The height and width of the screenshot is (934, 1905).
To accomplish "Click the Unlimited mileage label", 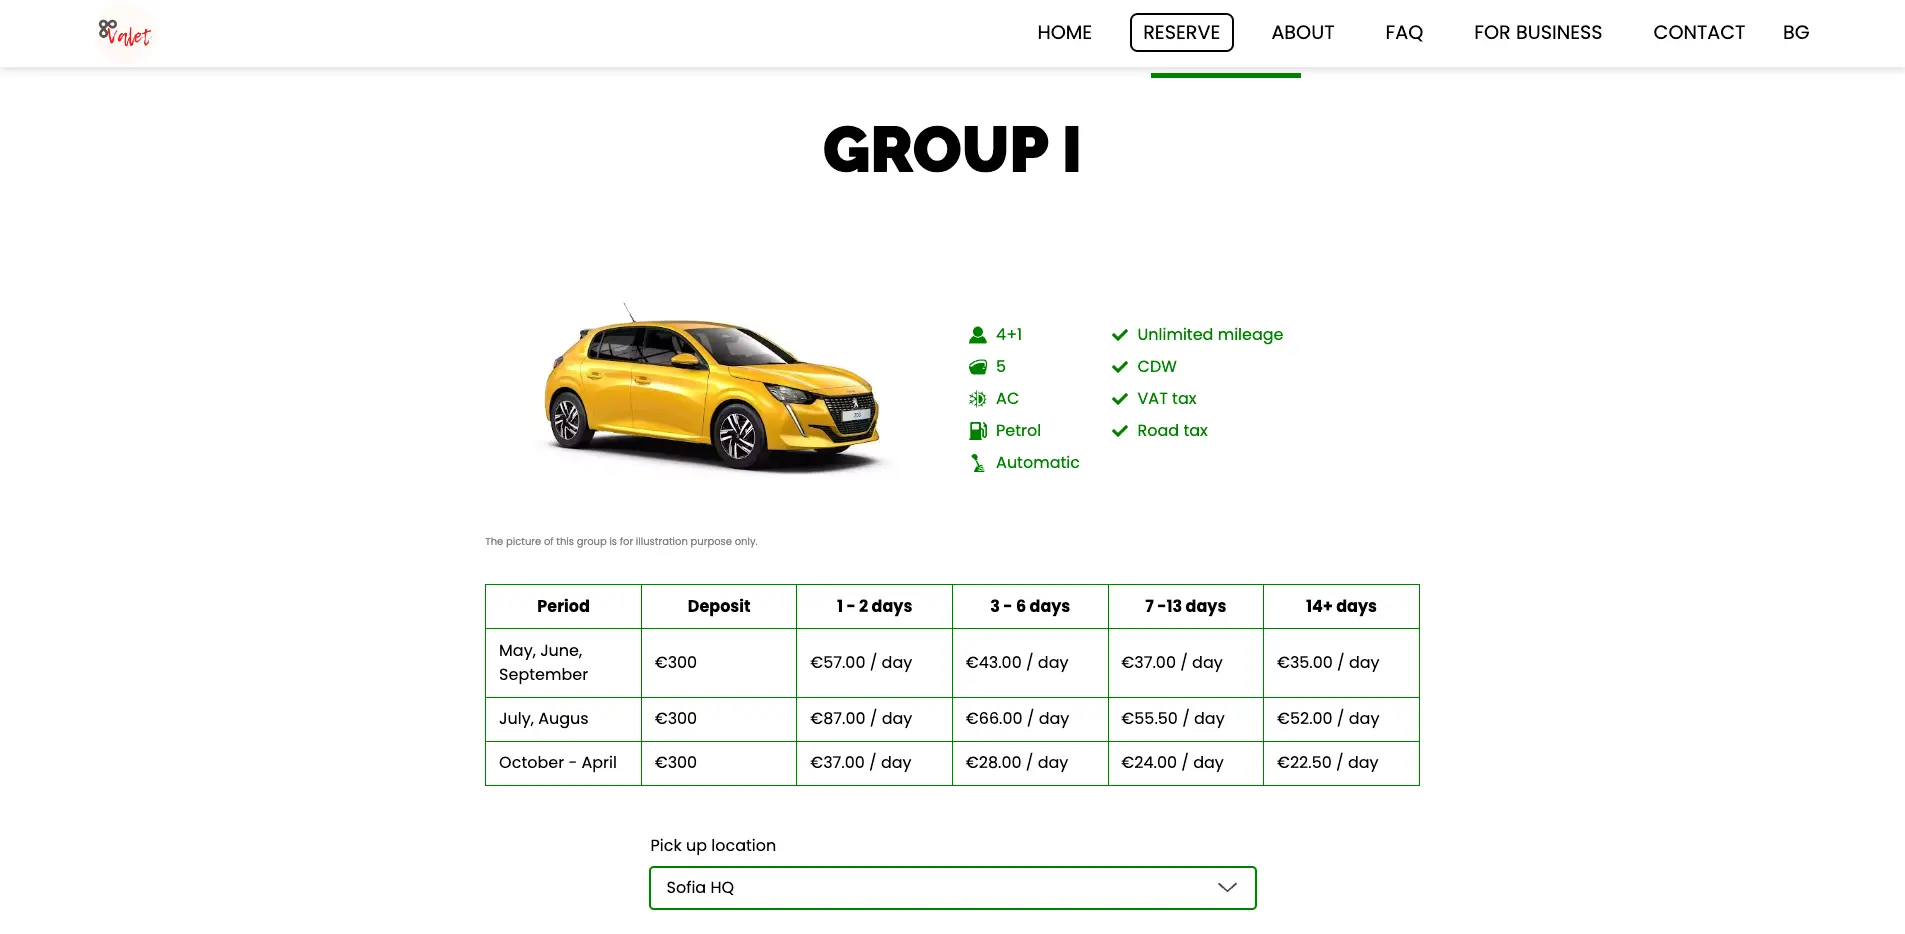I will tap(1209, 335).
